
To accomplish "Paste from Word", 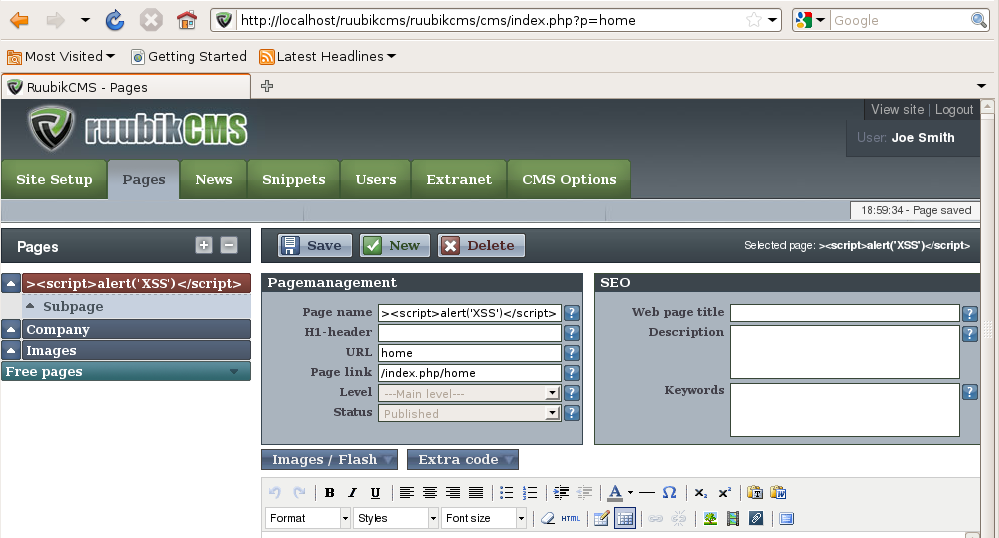I will (x=778, y=493).
